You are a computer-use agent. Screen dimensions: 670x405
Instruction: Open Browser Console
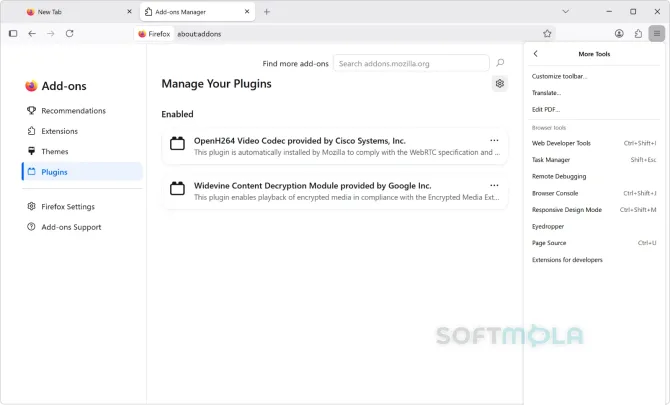(594, 193)
